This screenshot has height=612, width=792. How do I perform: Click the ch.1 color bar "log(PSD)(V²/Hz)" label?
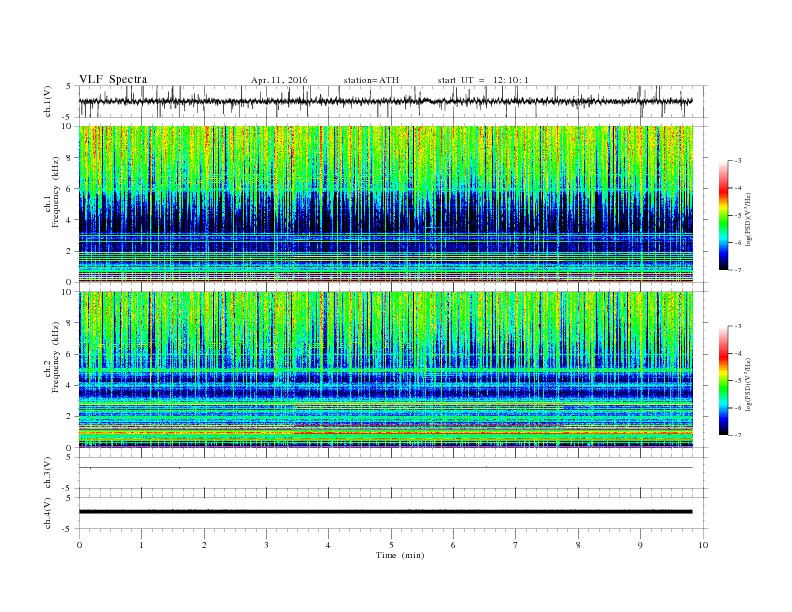[749, 219]
